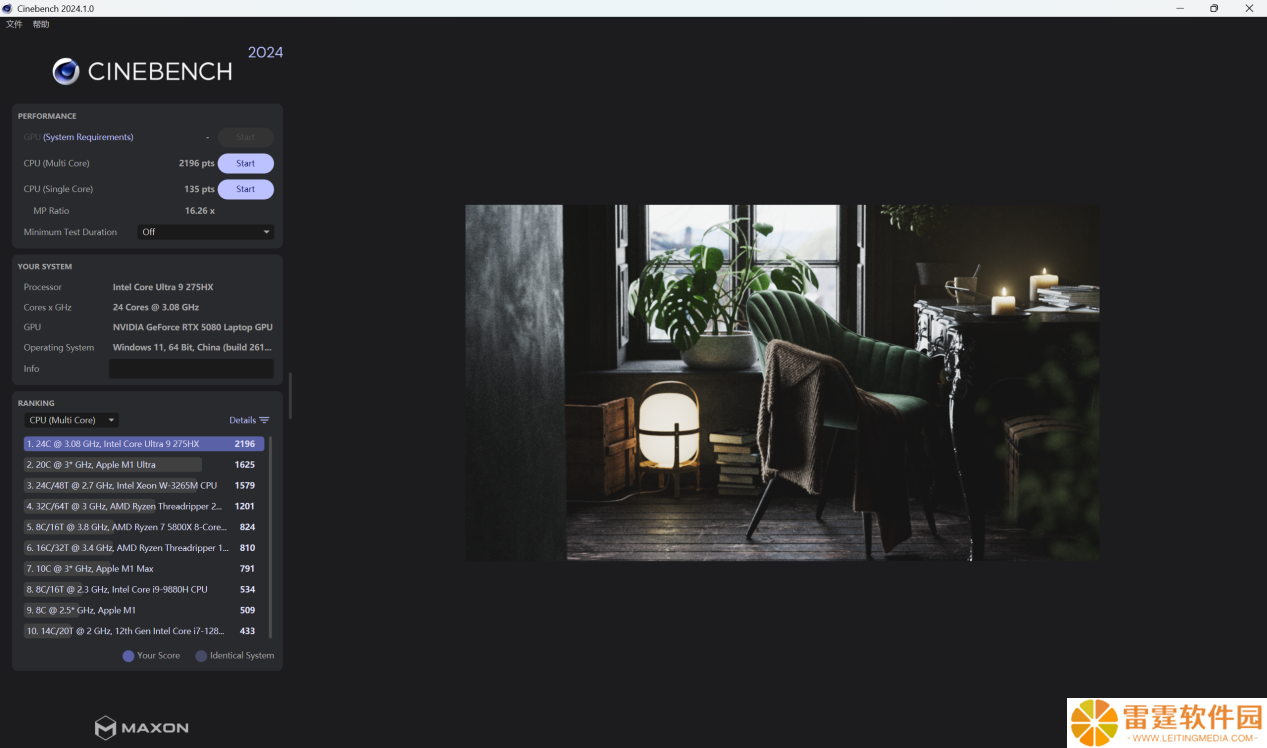
Task: Click into the Info text field
Action: click(x=191, y=369)
